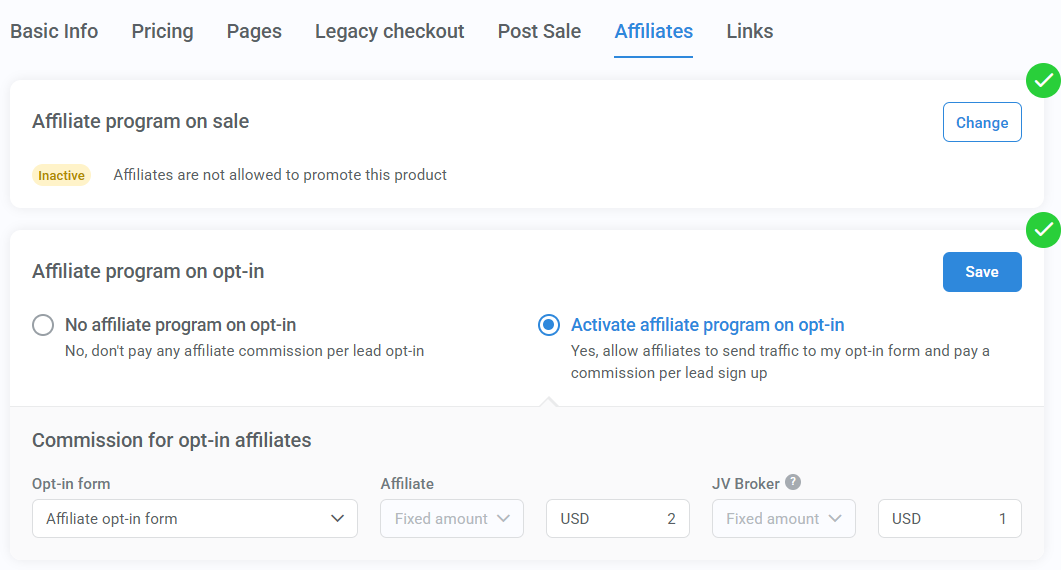The width and height of the screenshot is (1061, 570).
Task: Open the Legacy checkout tab
Action: (x=389, y=31)
